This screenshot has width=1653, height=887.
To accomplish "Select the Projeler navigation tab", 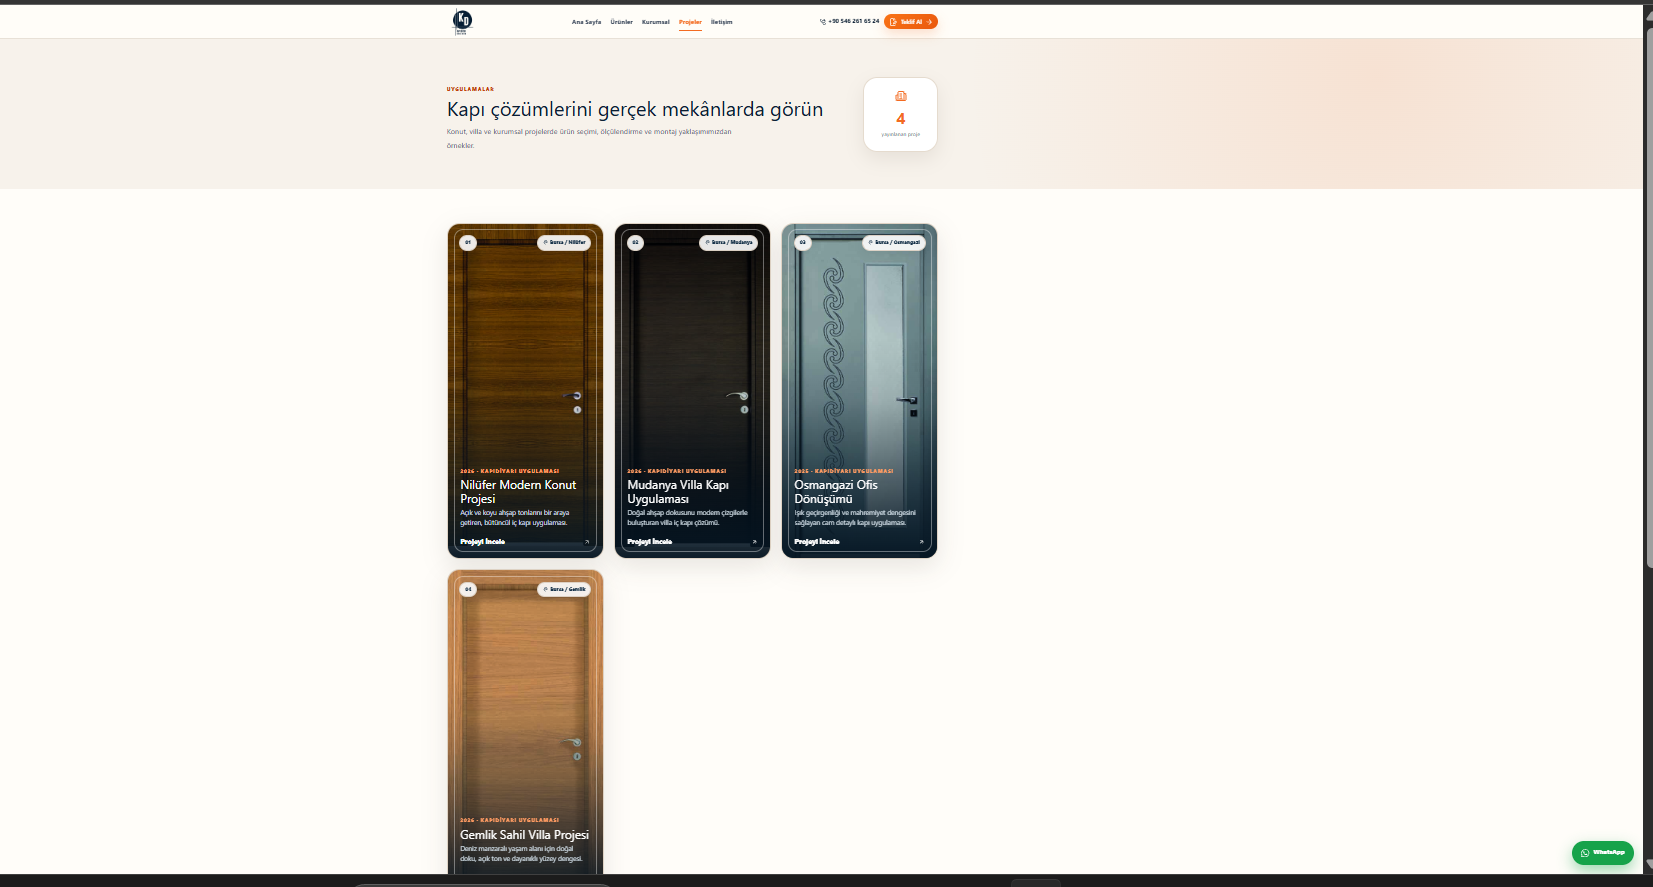I will pyautogui.click(x=690, y=22).
